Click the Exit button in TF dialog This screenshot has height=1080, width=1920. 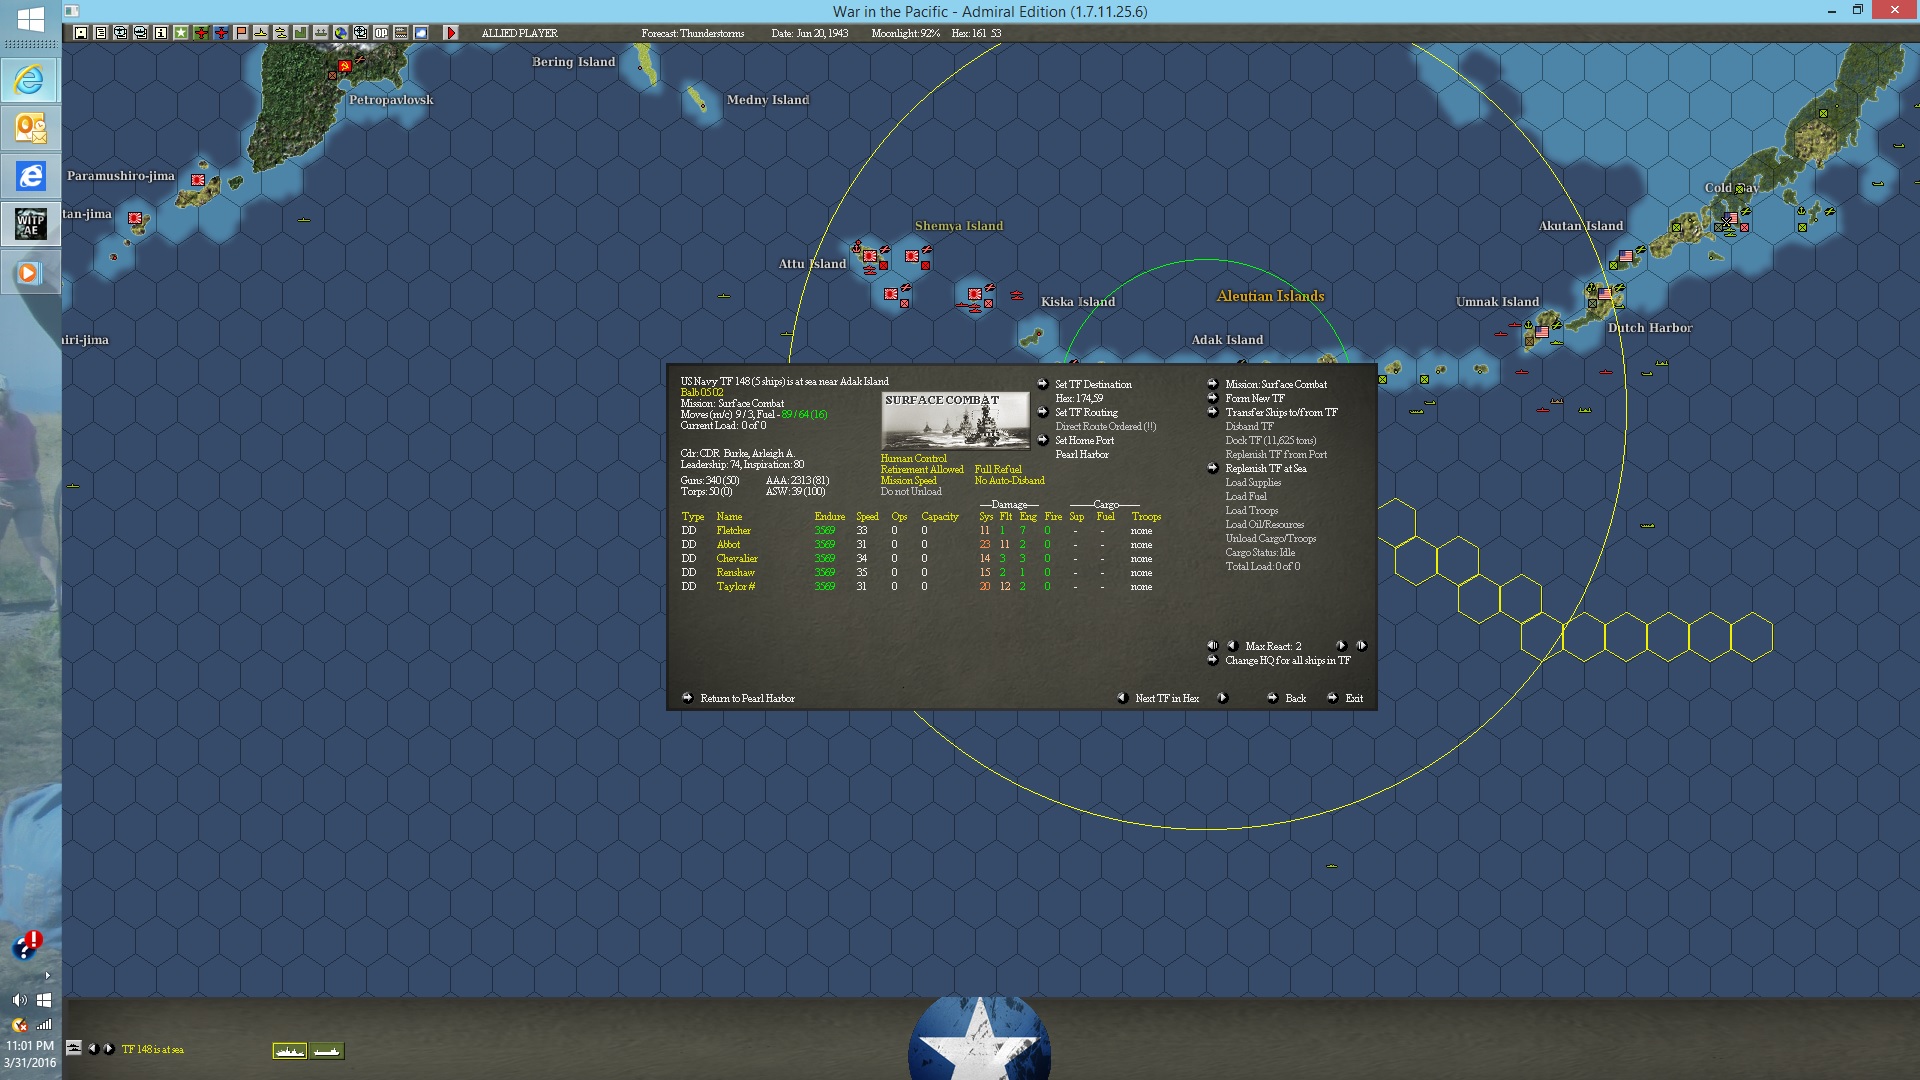pos(1354,699)
